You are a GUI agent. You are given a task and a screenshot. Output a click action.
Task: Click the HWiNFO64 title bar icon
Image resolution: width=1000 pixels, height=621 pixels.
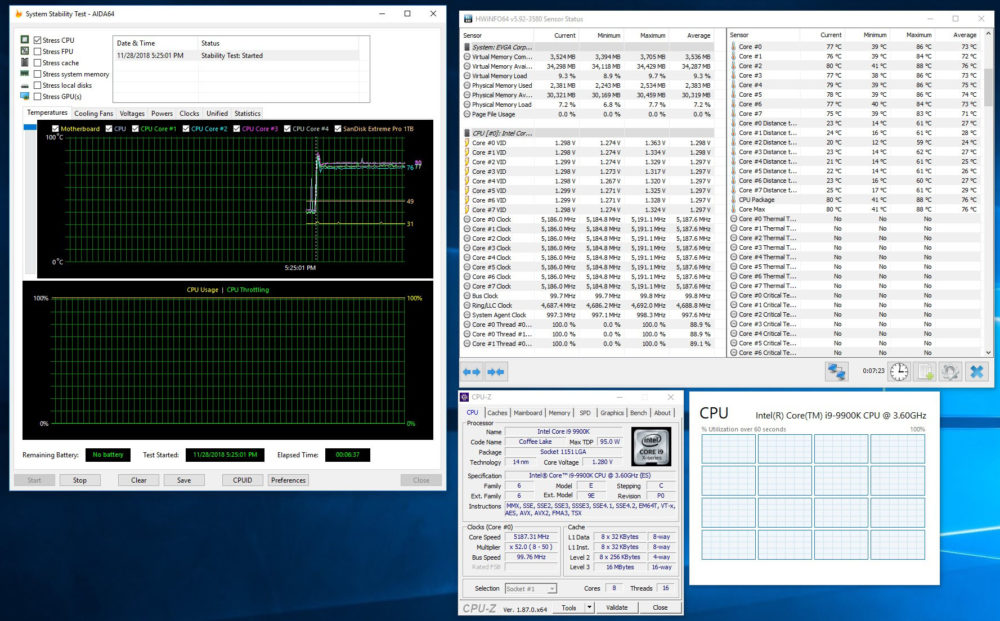468,19
